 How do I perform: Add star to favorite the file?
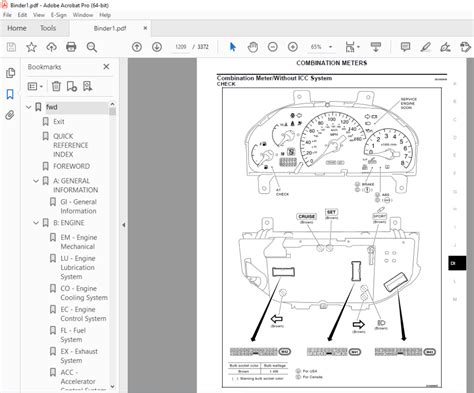tap(31, 47)
